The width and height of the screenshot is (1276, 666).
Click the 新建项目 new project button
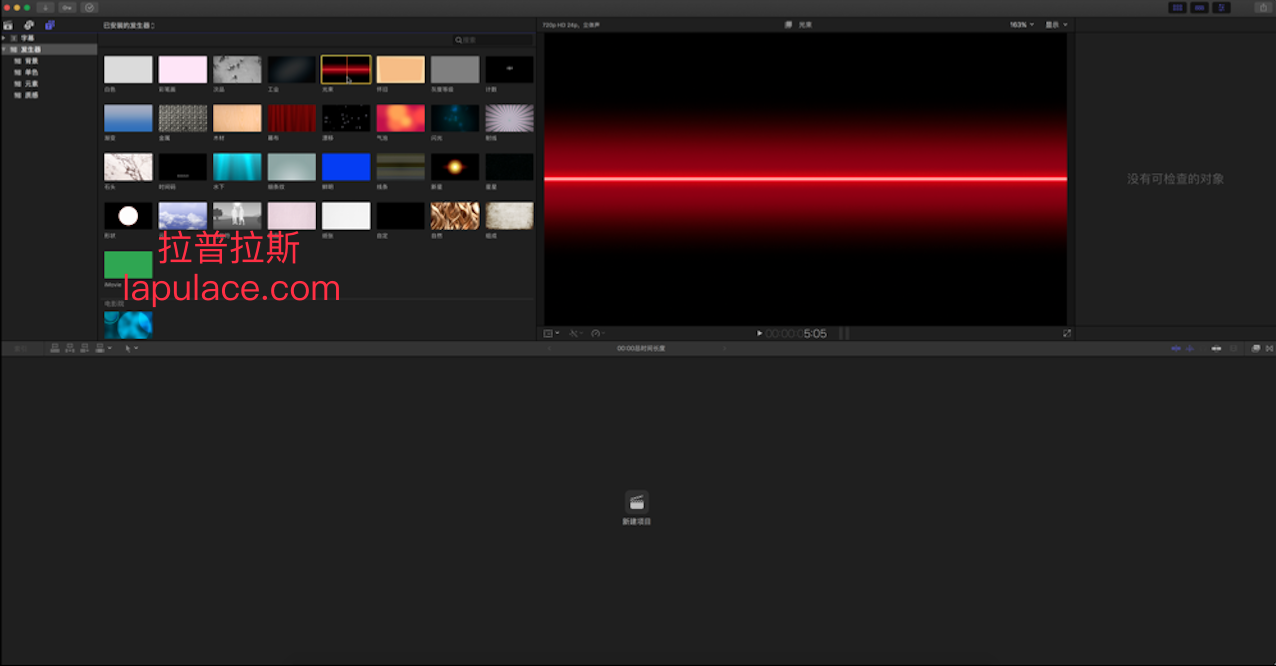pos(637,508)
